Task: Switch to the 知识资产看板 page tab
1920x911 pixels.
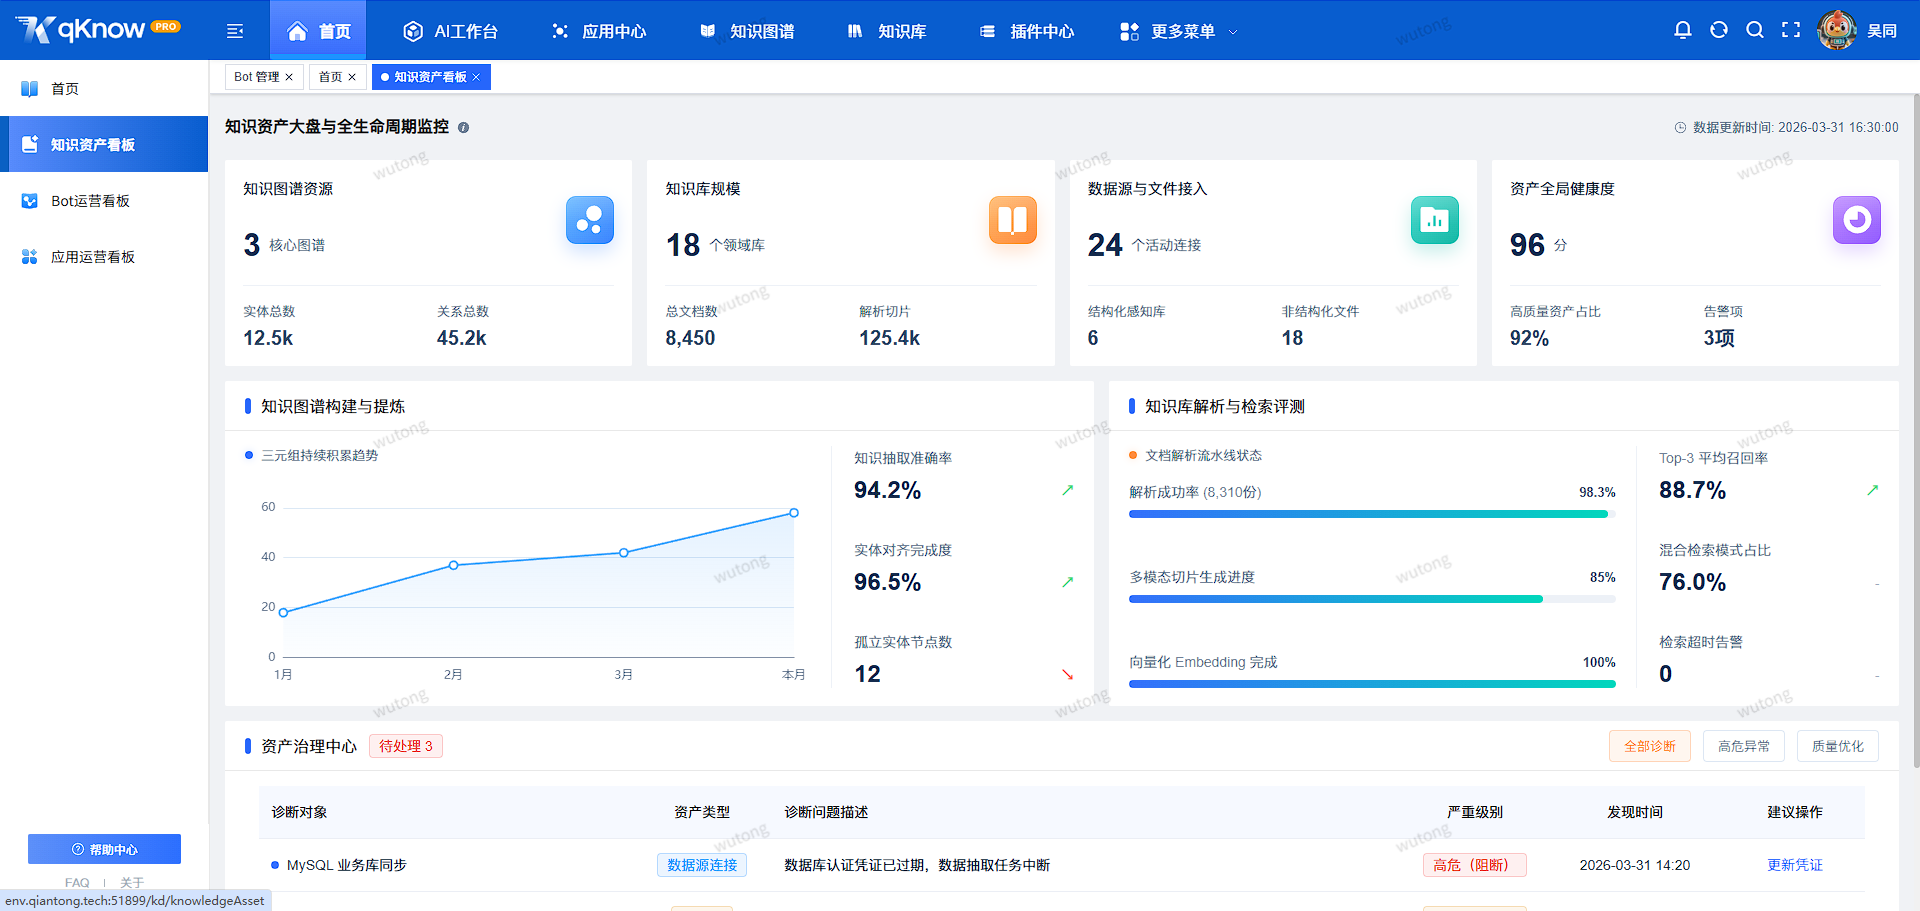Action: (430, 77)
